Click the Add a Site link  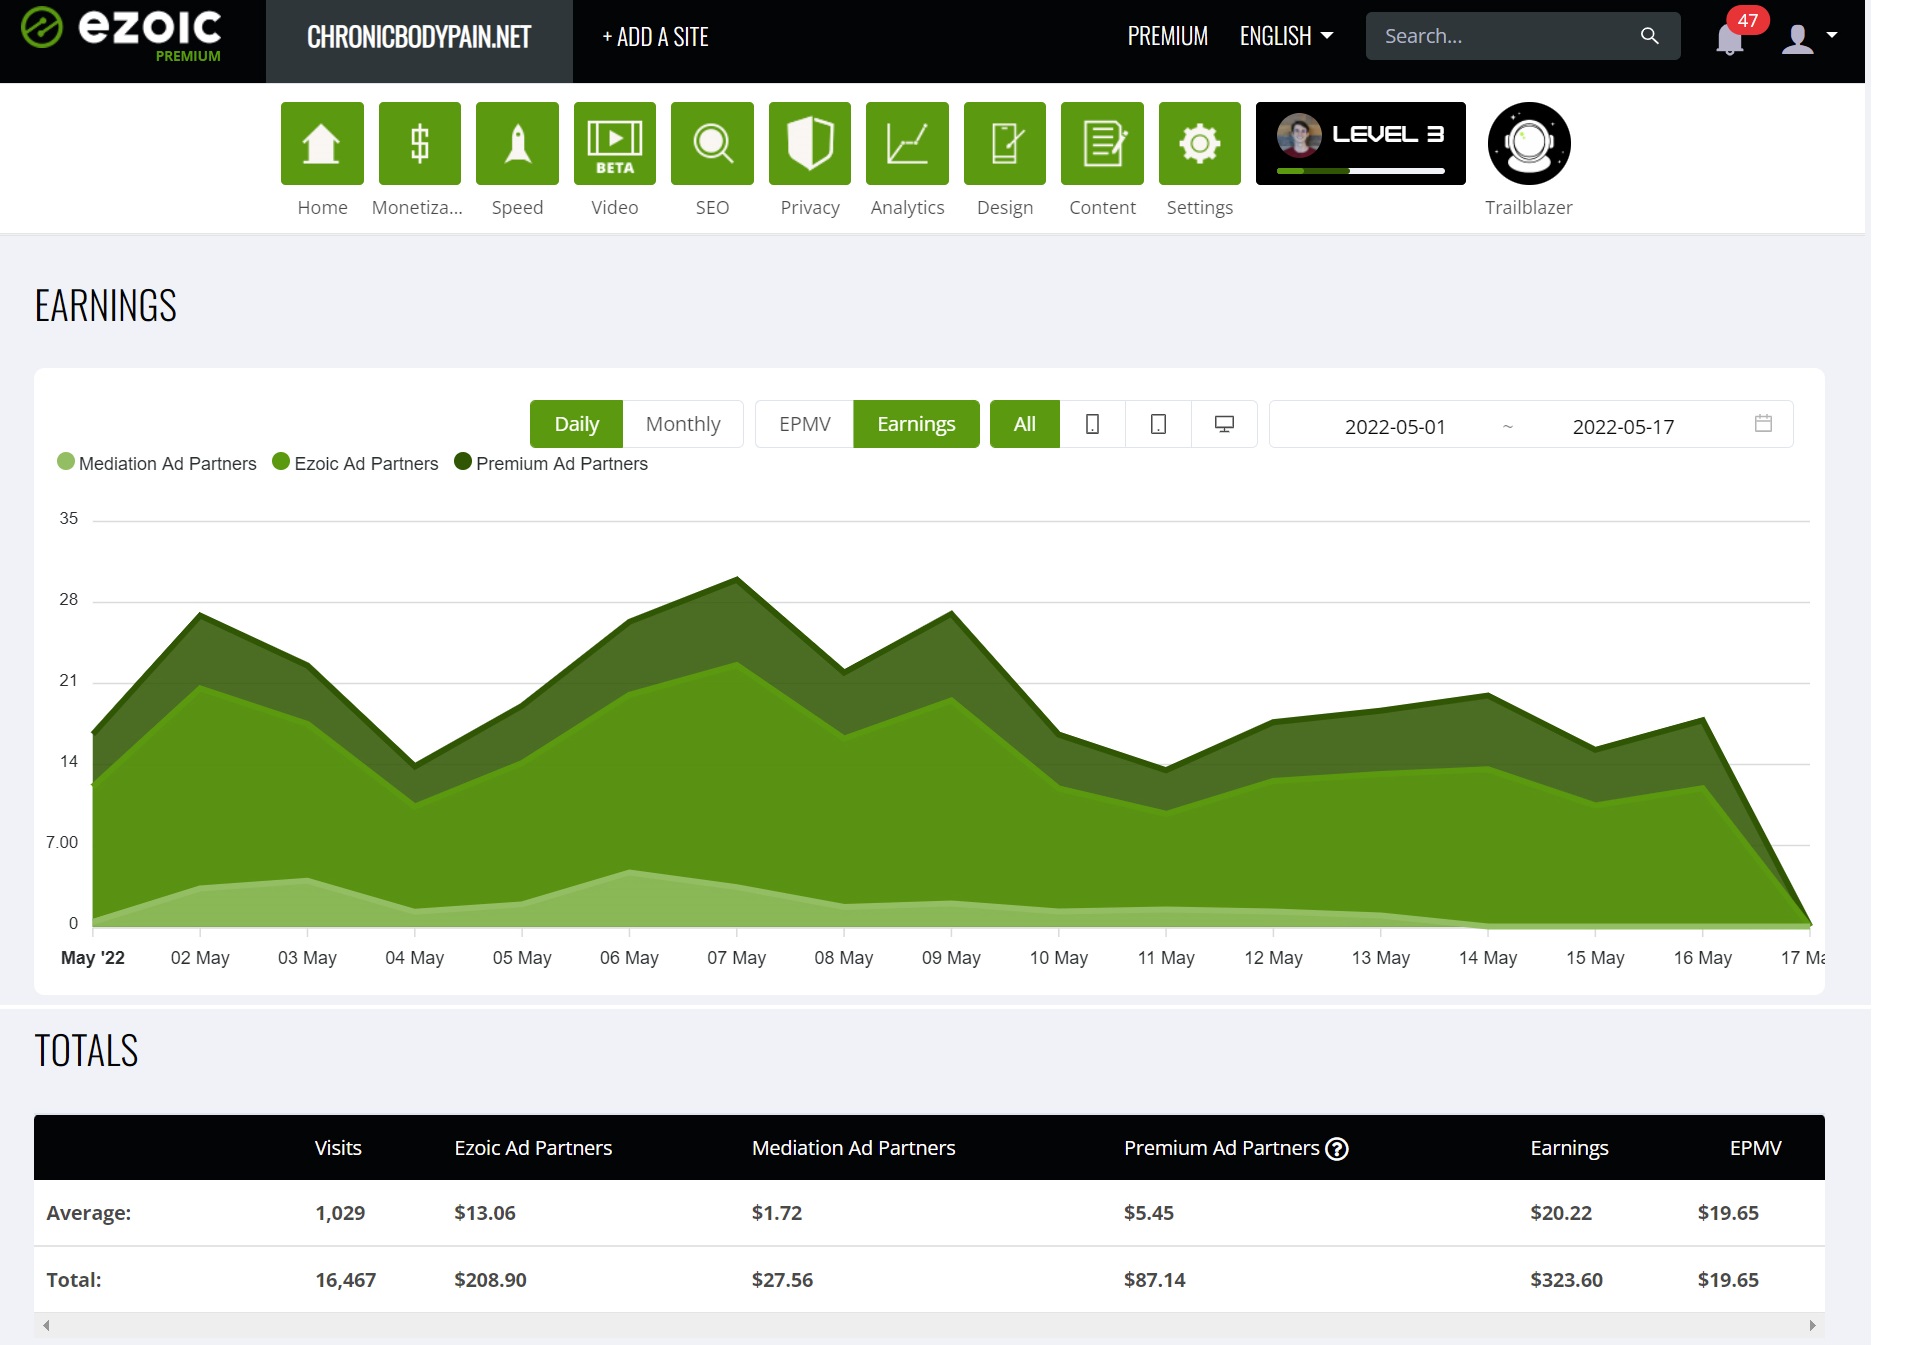coord(655,37)
